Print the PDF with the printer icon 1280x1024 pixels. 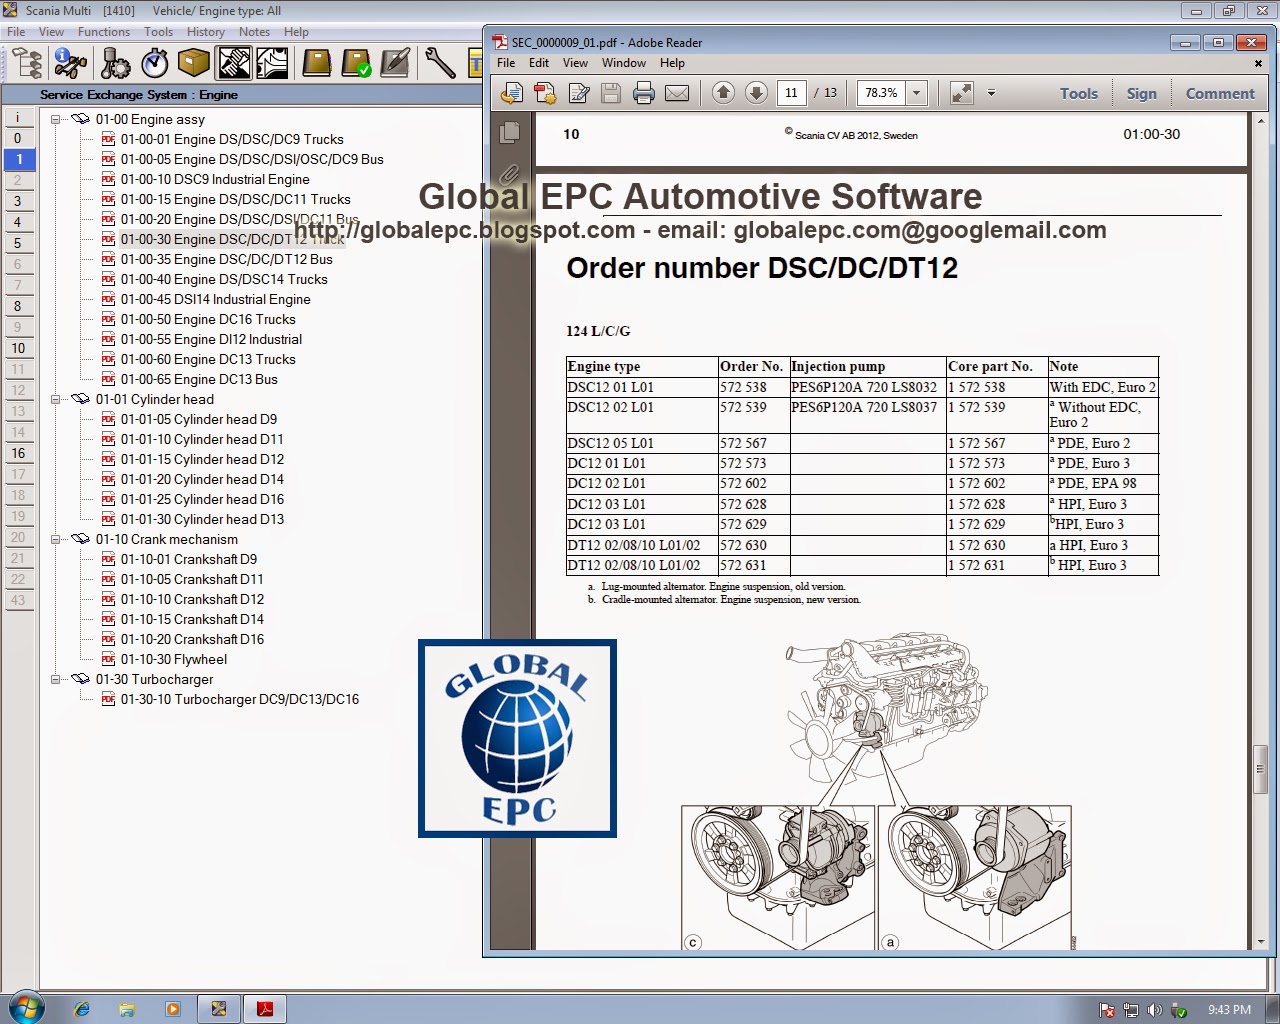(x=644, y=93)
